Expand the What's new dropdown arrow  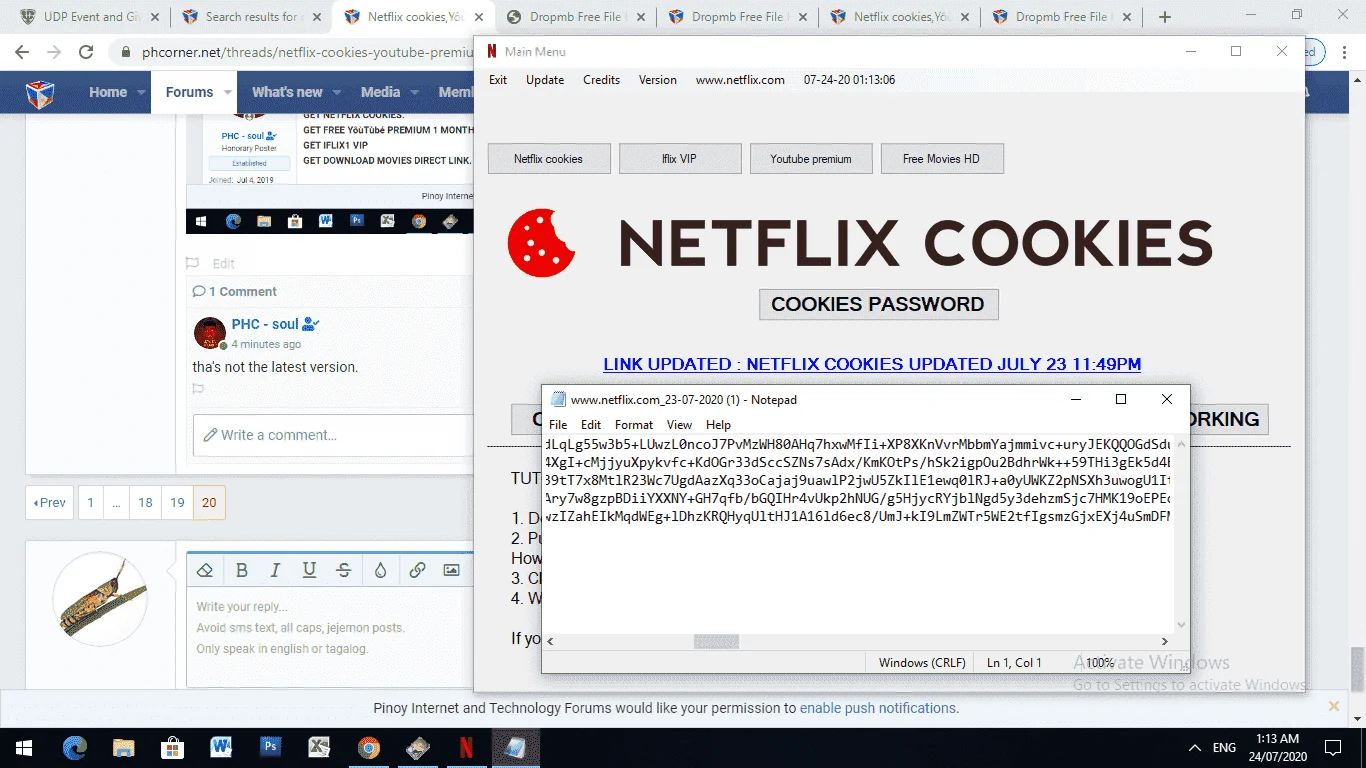coord(336,92)
